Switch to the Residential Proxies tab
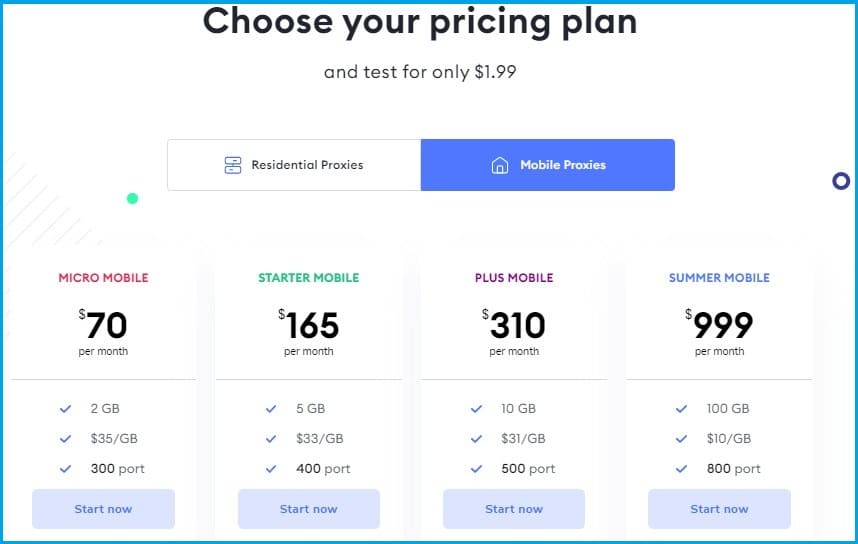The width and height of the screenshot is (858, 544). [294, 165]
